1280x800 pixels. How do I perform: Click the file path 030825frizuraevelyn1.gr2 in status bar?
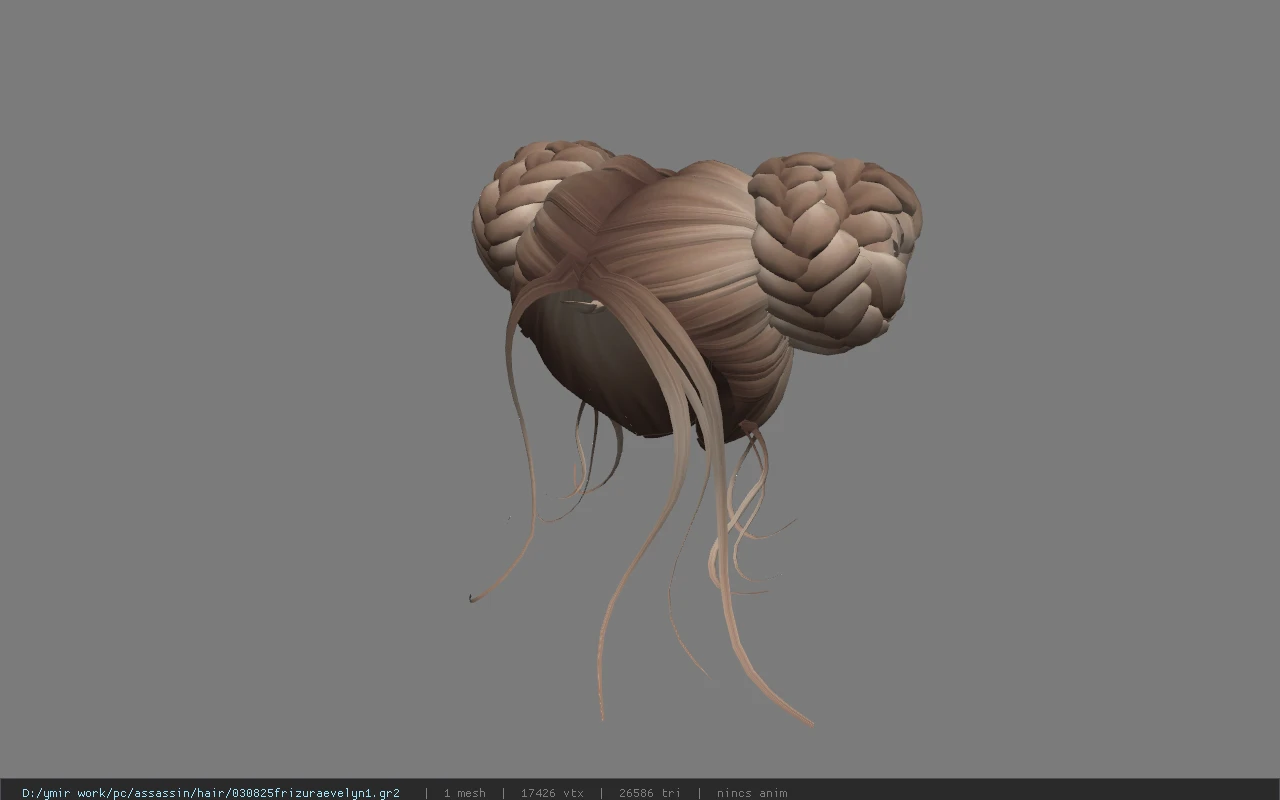(211, 793)
